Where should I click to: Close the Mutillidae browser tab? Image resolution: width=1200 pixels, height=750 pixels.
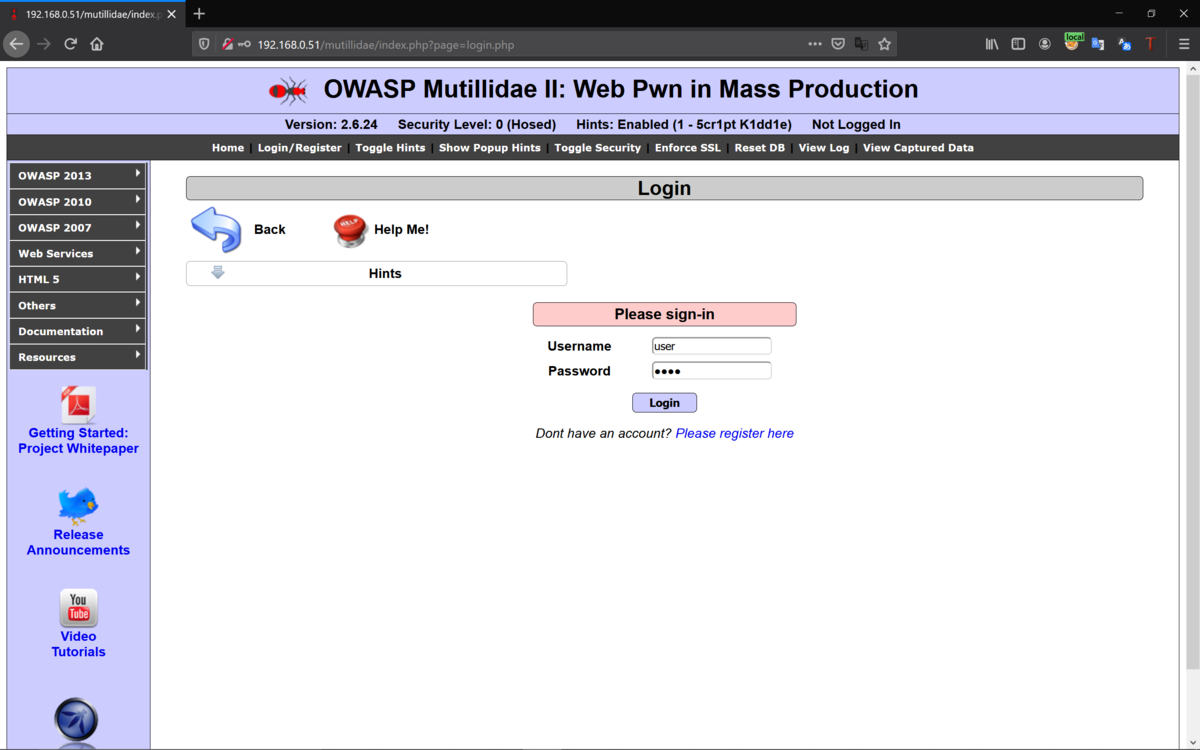tap(172, 14)
